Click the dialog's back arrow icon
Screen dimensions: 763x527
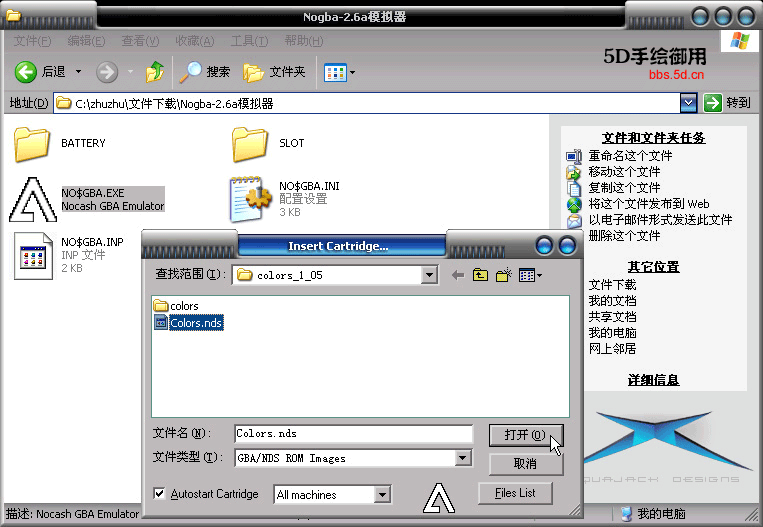coord(457,275)
